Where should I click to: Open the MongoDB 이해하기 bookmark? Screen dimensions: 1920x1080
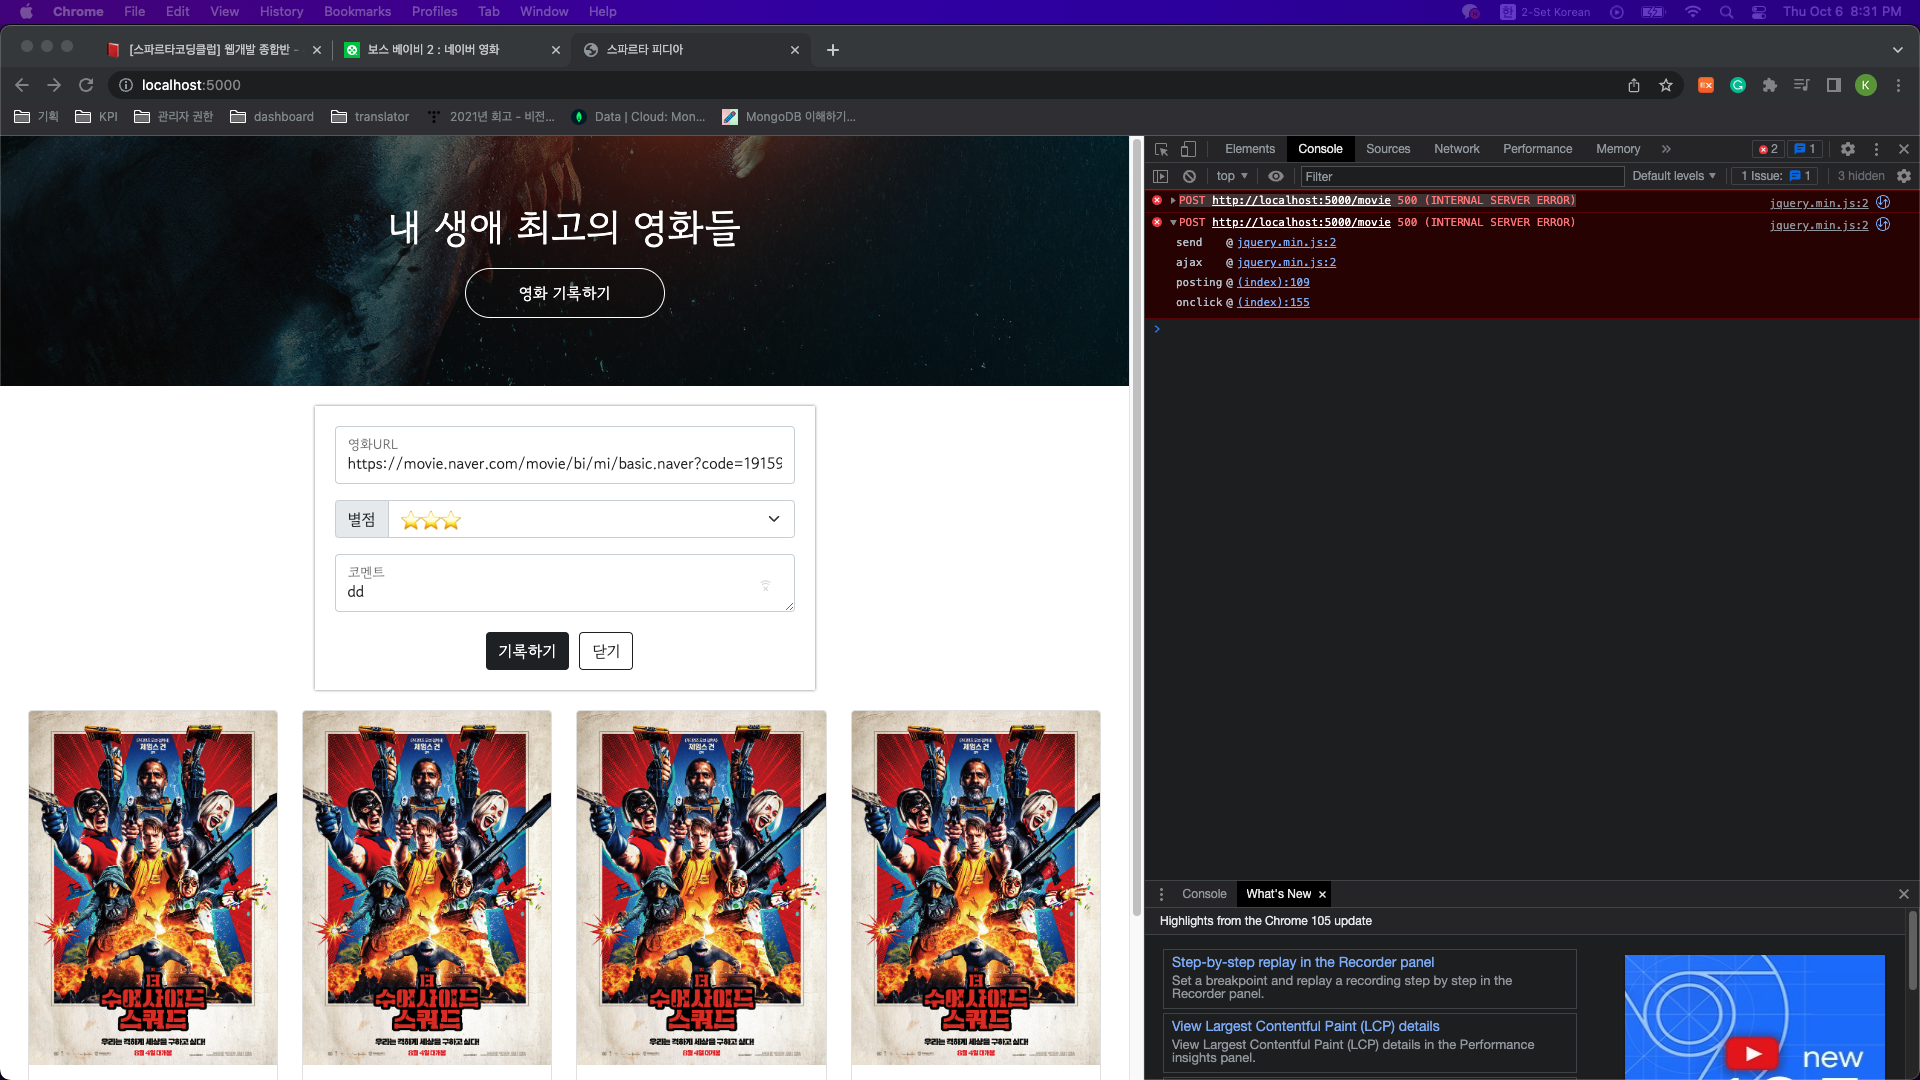(x=789, y=117)
